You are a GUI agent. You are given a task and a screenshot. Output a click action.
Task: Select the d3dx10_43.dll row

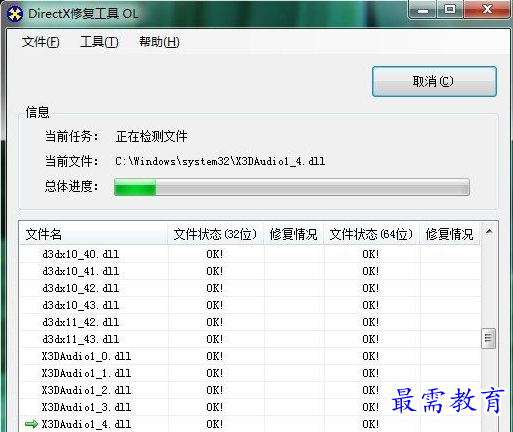click(250, 305)
